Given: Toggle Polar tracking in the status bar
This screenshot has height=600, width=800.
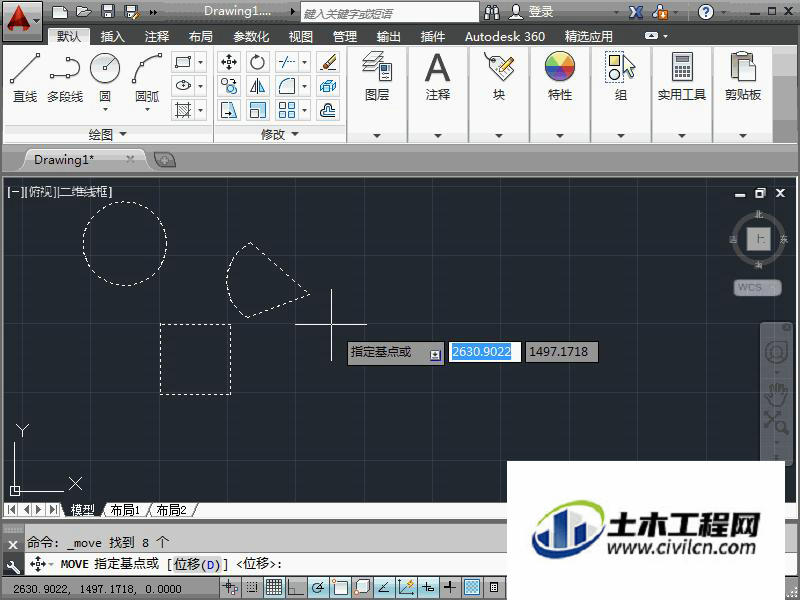Looking at the screenshot, I should (x=318, y=587).
